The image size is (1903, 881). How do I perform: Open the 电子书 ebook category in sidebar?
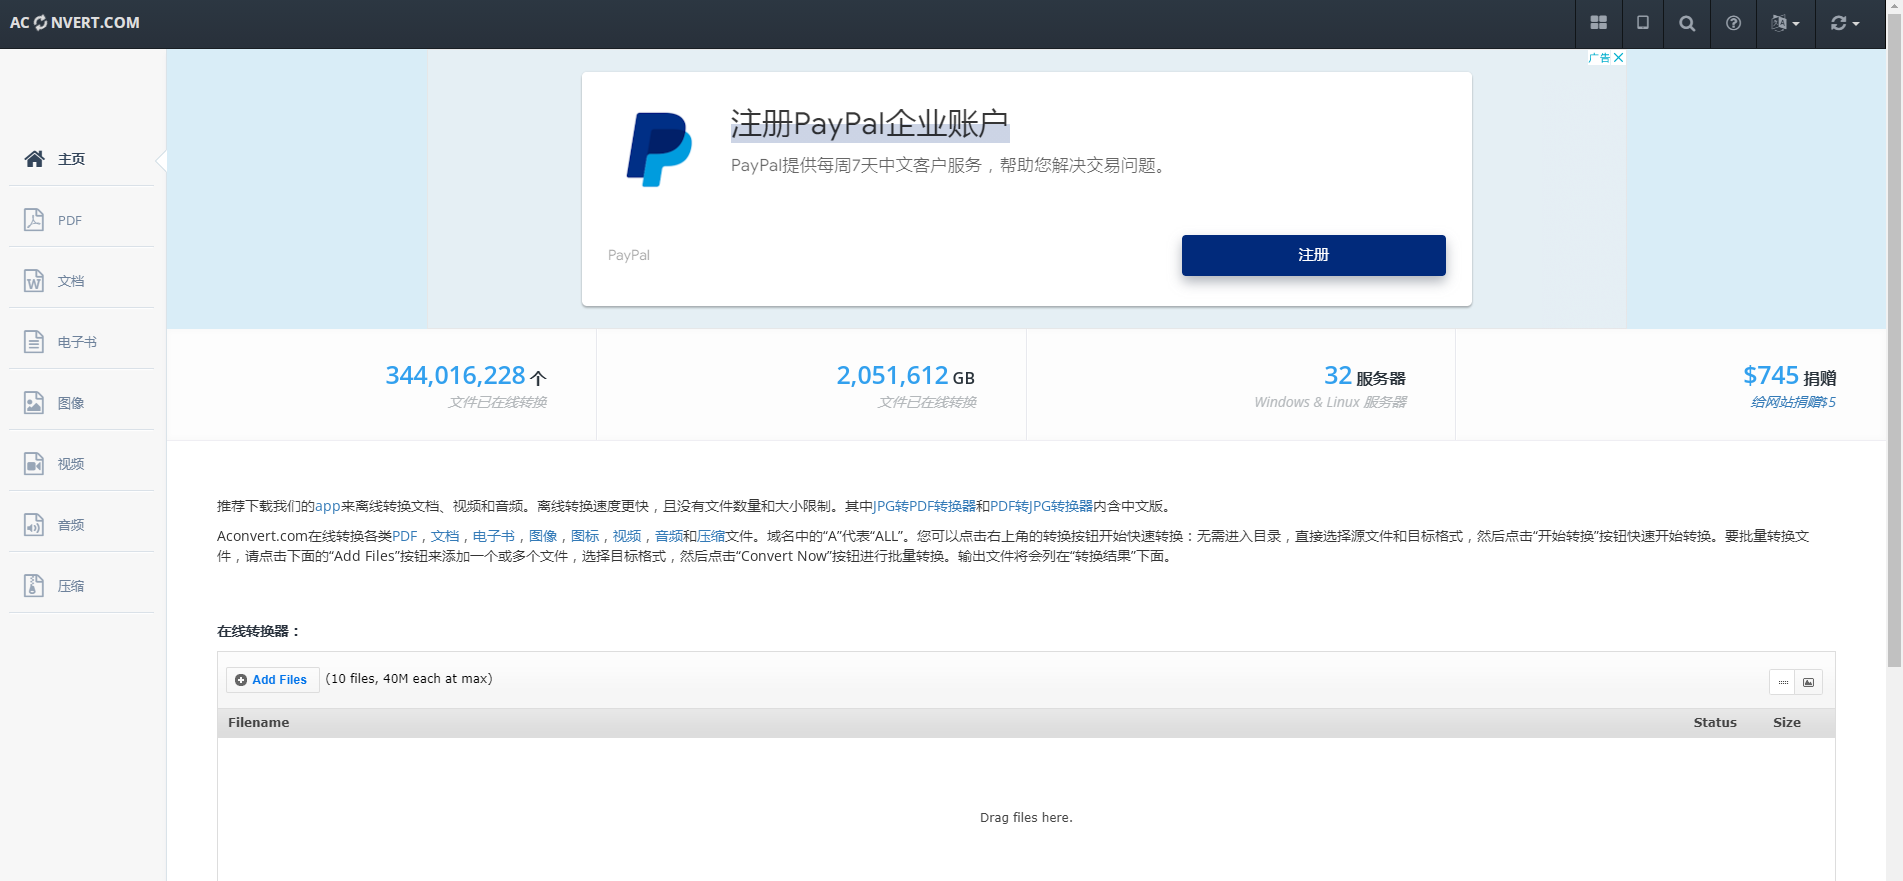coord(82,342)
